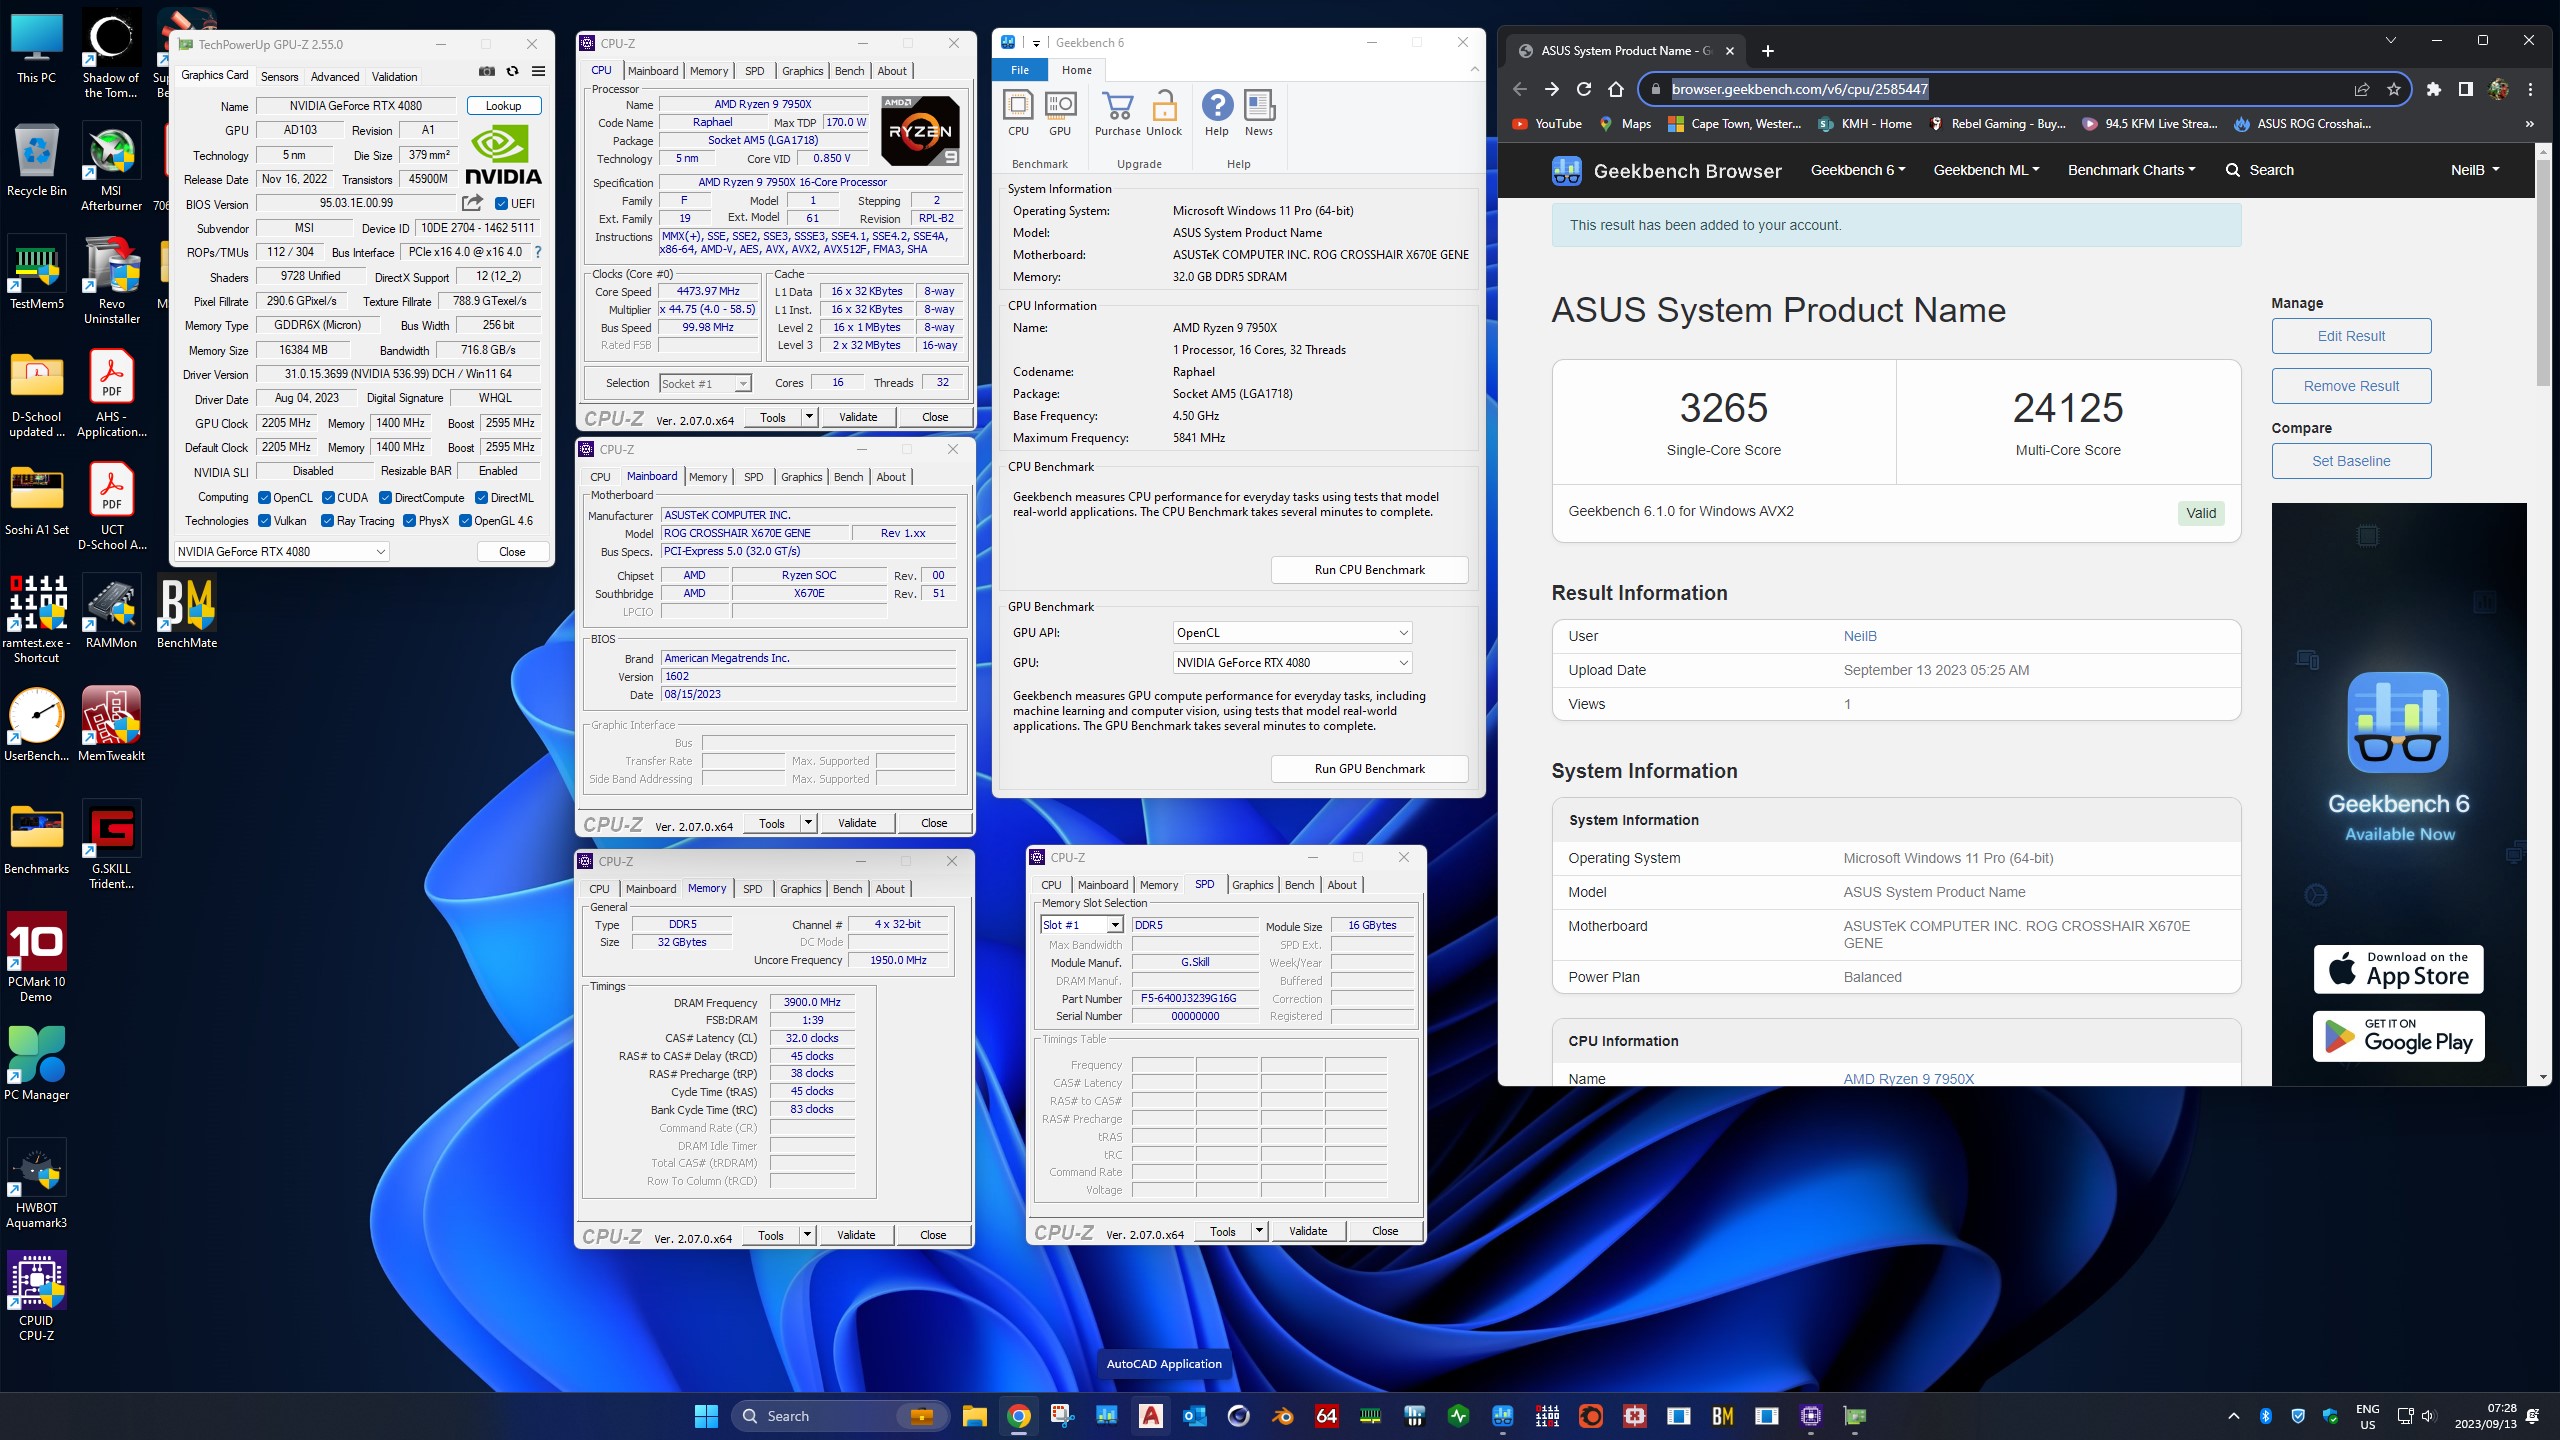
Task: Click the Lookup button in GPU-Z
Action: coord(504,106)
